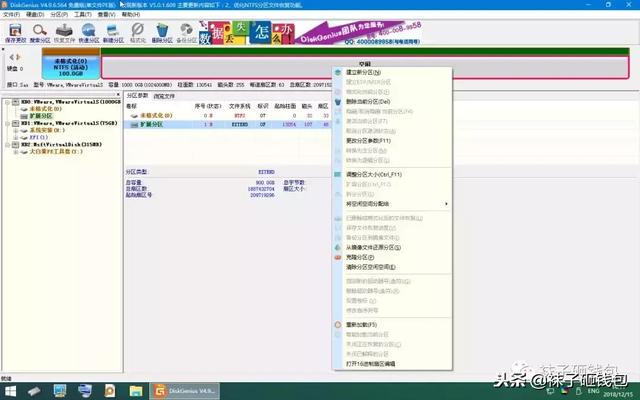Click the 搜索分区 (Search partition) magnifier icon

tap(40, 30)
